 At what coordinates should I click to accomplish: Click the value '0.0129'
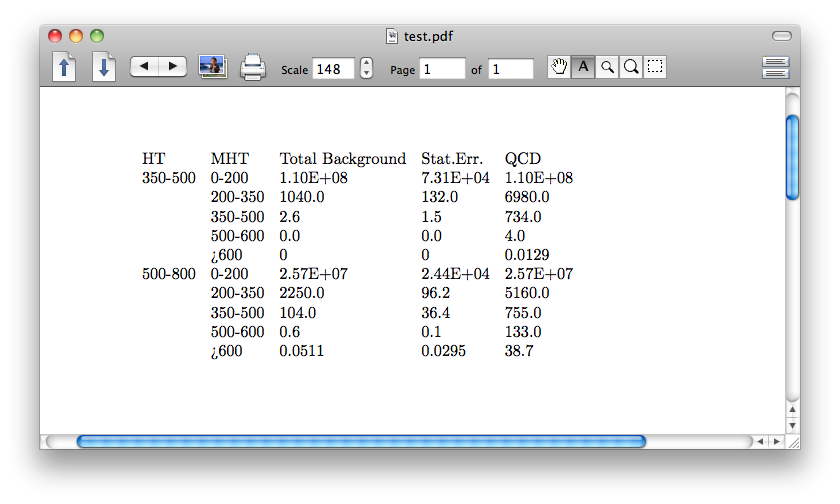pos(527,255)
